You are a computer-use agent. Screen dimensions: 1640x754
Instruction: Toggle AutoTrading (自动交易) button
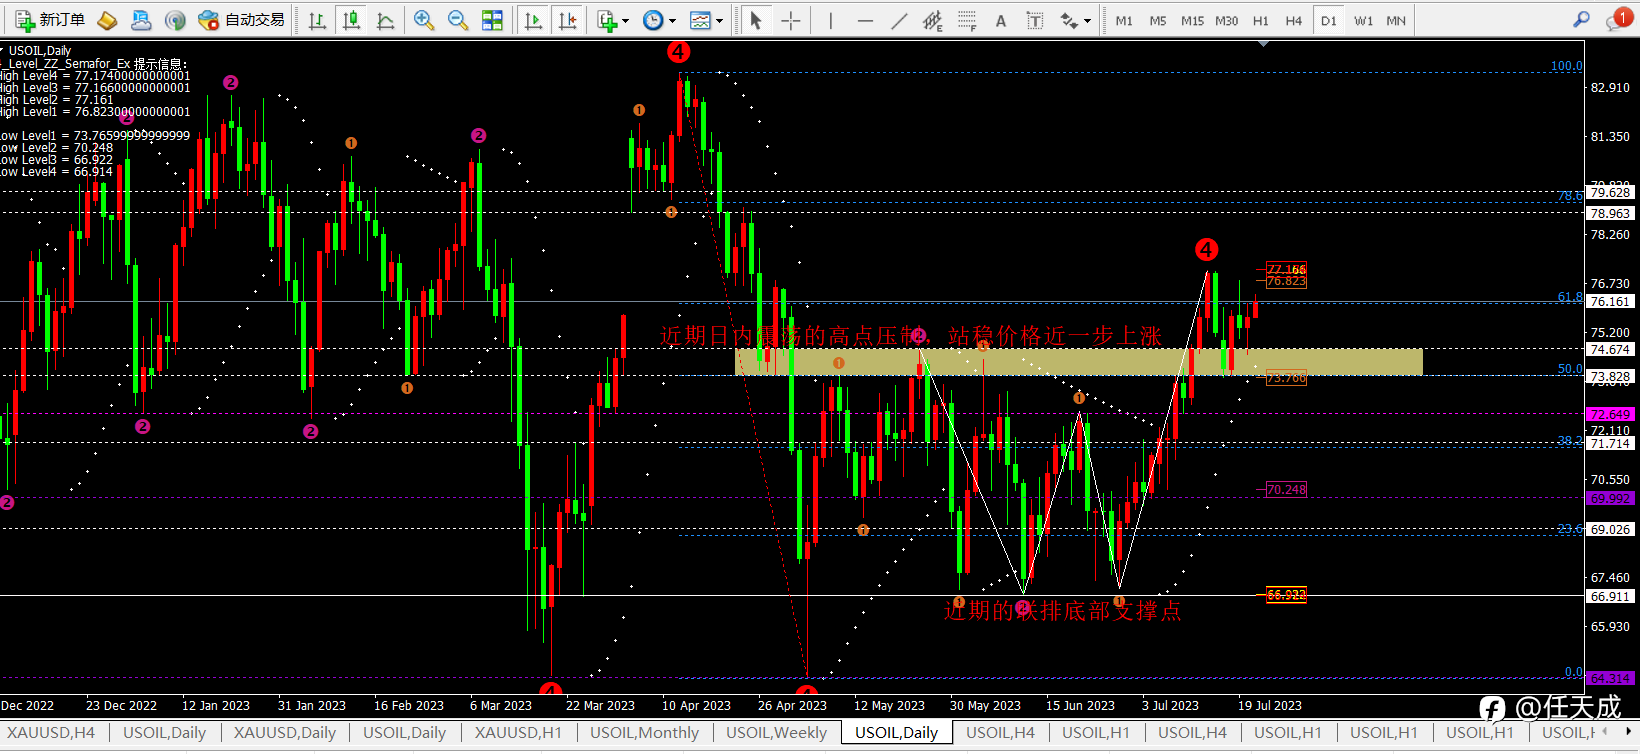pos(241,20)
